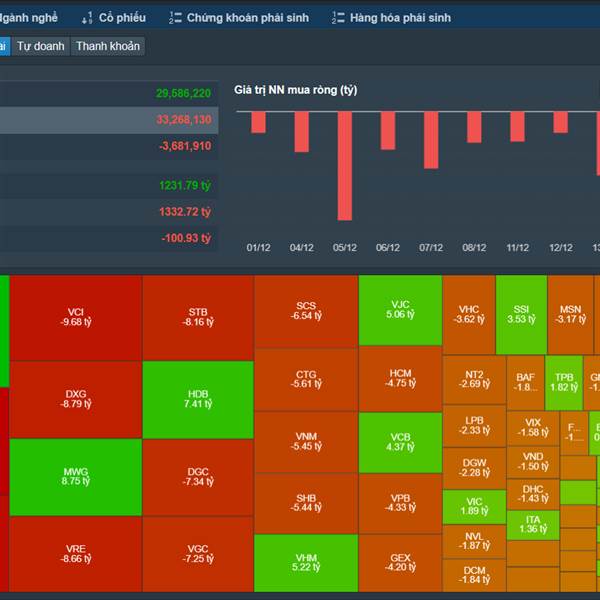Image resolution: width=600 pixels, height=600 pixels.
Task: Select DGW treemap tile
Action: coord(474,468)
